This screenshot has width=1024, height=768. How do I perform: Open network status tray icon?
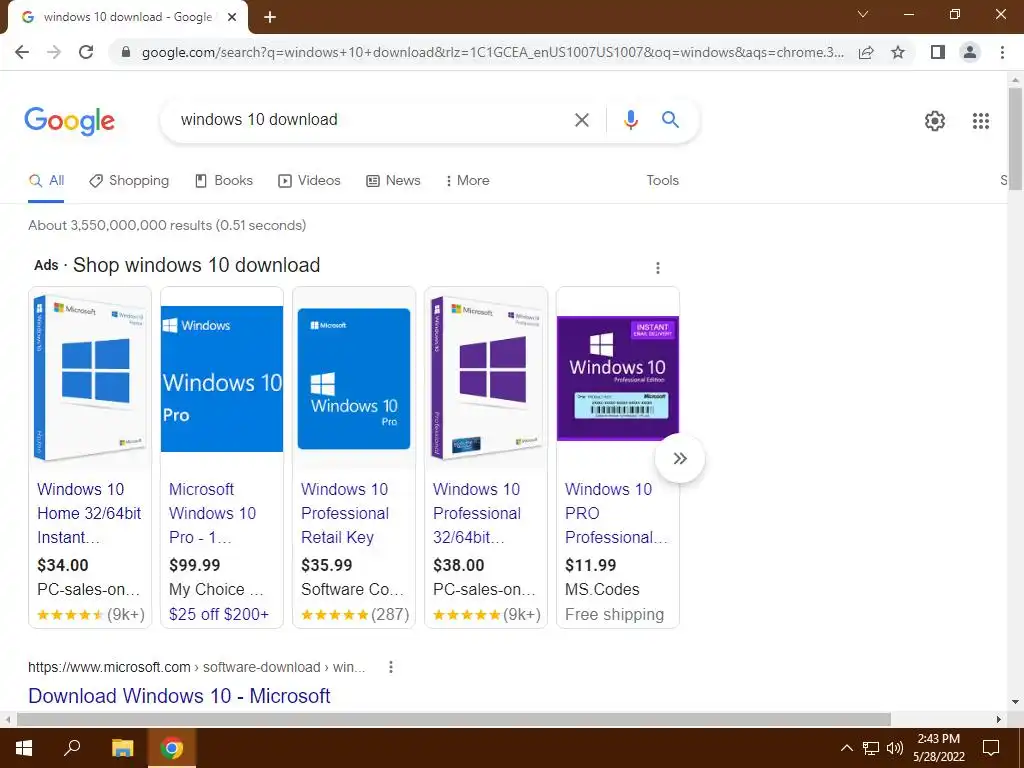(x=871, y=748)
